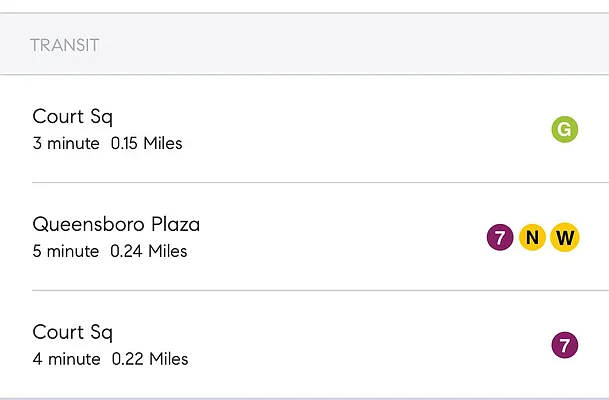
Task: Click the "0.22 Miles" distance text
Action: 150,359
